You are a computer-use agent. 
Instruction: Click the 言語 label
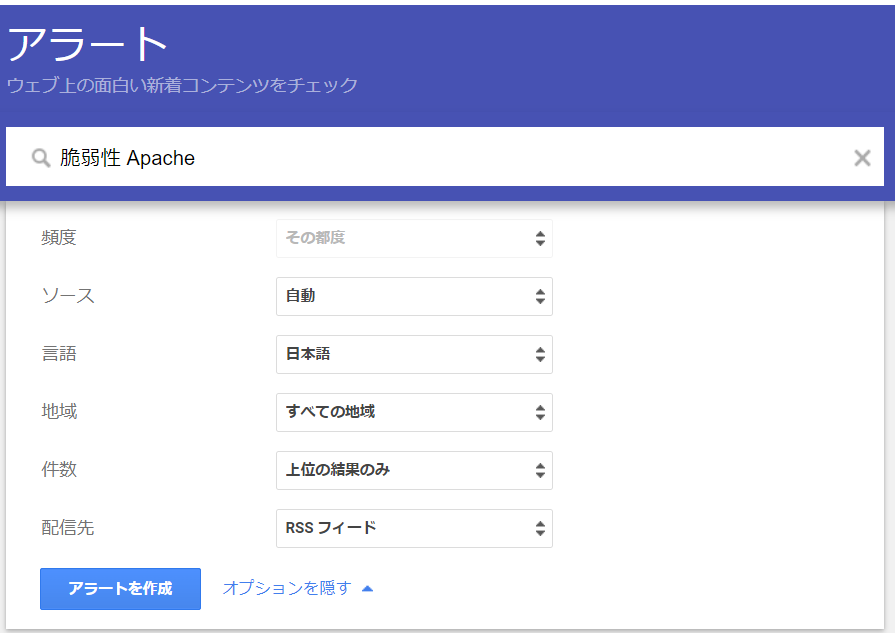(59, 354)
